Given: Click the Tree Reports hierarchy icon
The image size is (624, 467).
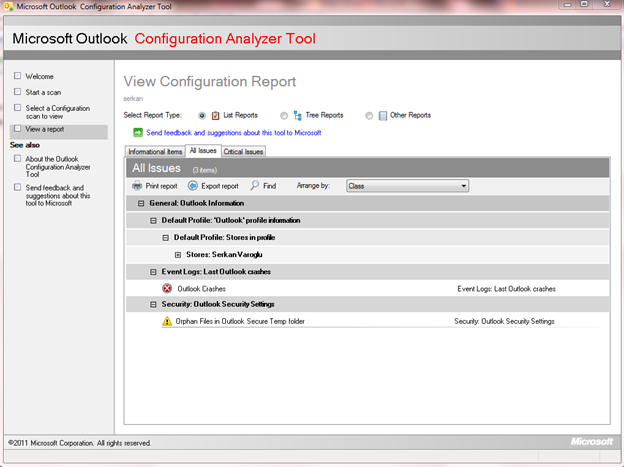Looking at the screenshot, I should point(298,115).
